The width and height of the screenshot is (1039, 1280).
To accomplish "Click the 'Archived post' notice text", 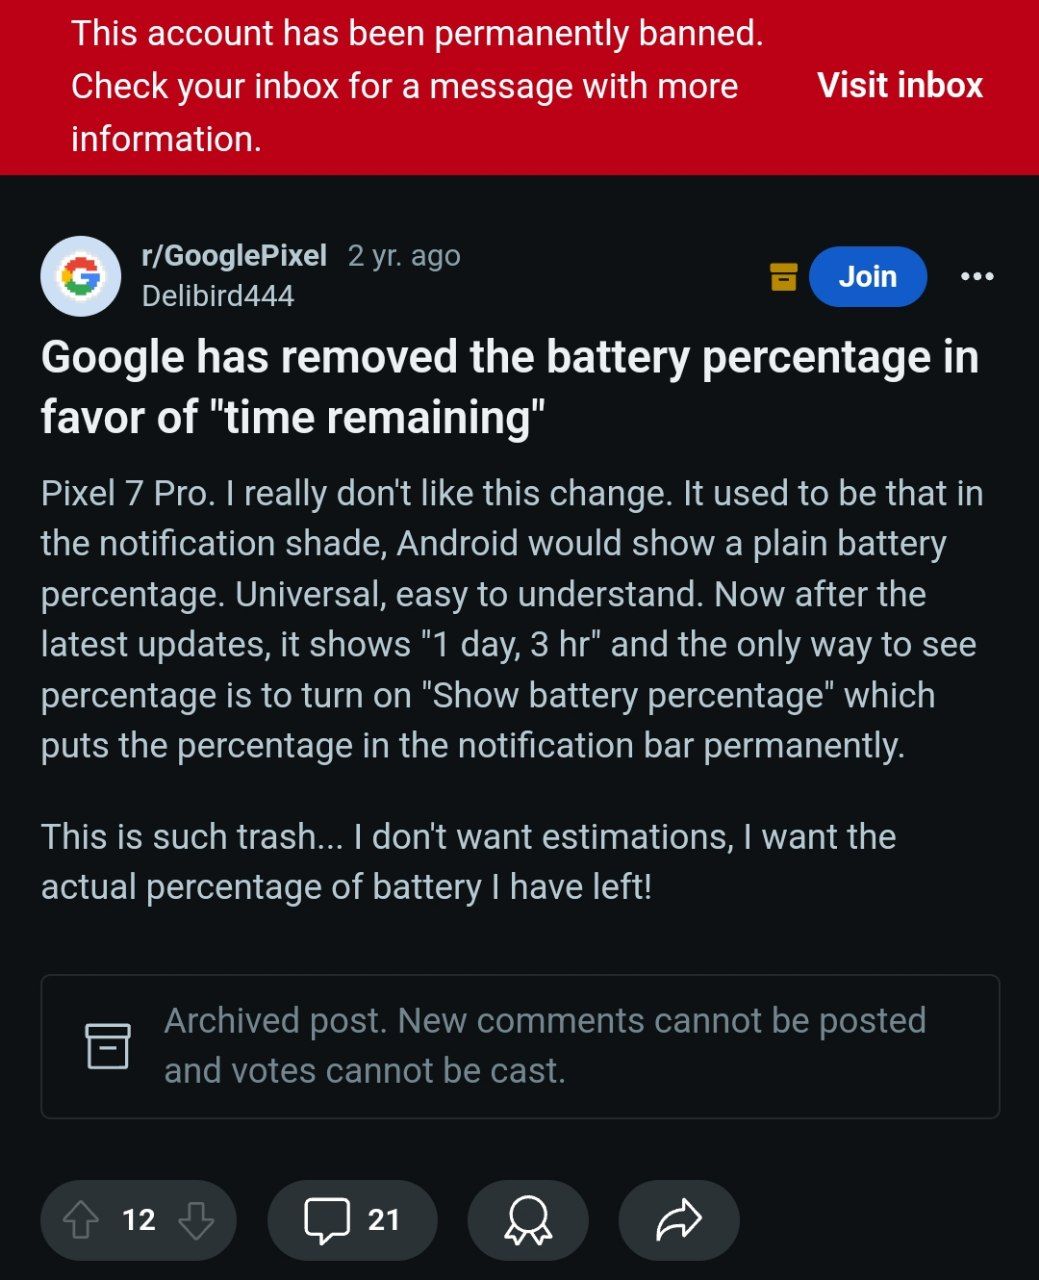I will click(544, 1045).
